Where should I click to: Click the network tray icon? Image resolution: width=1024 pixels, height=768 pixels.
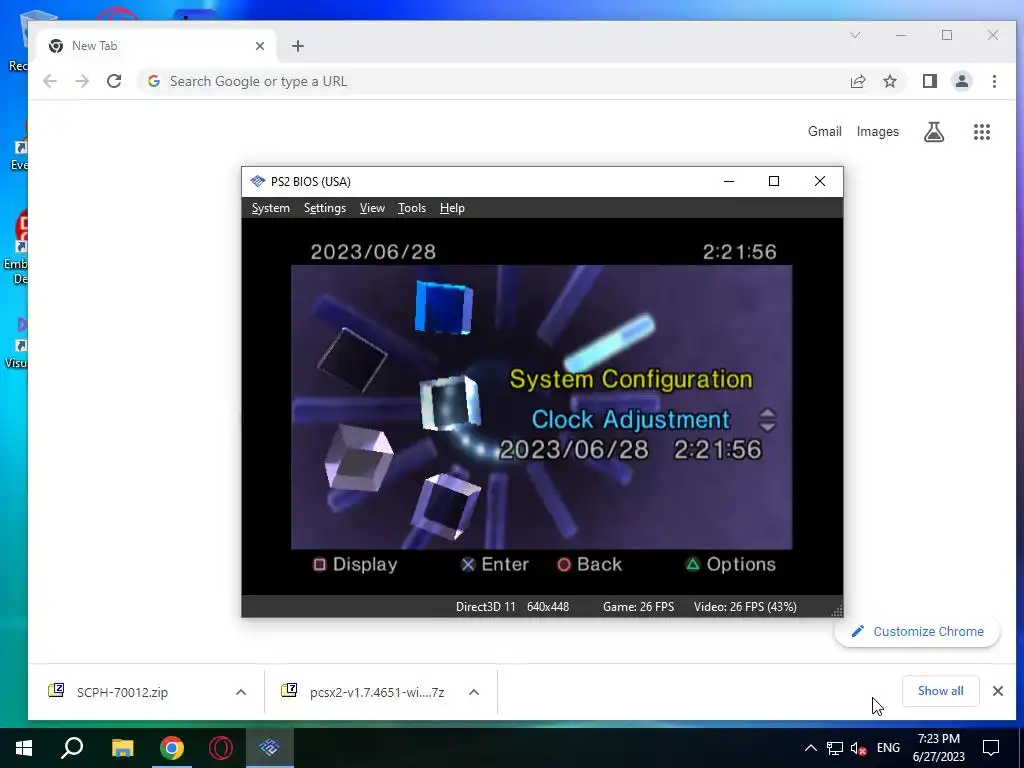click(835, 748)
